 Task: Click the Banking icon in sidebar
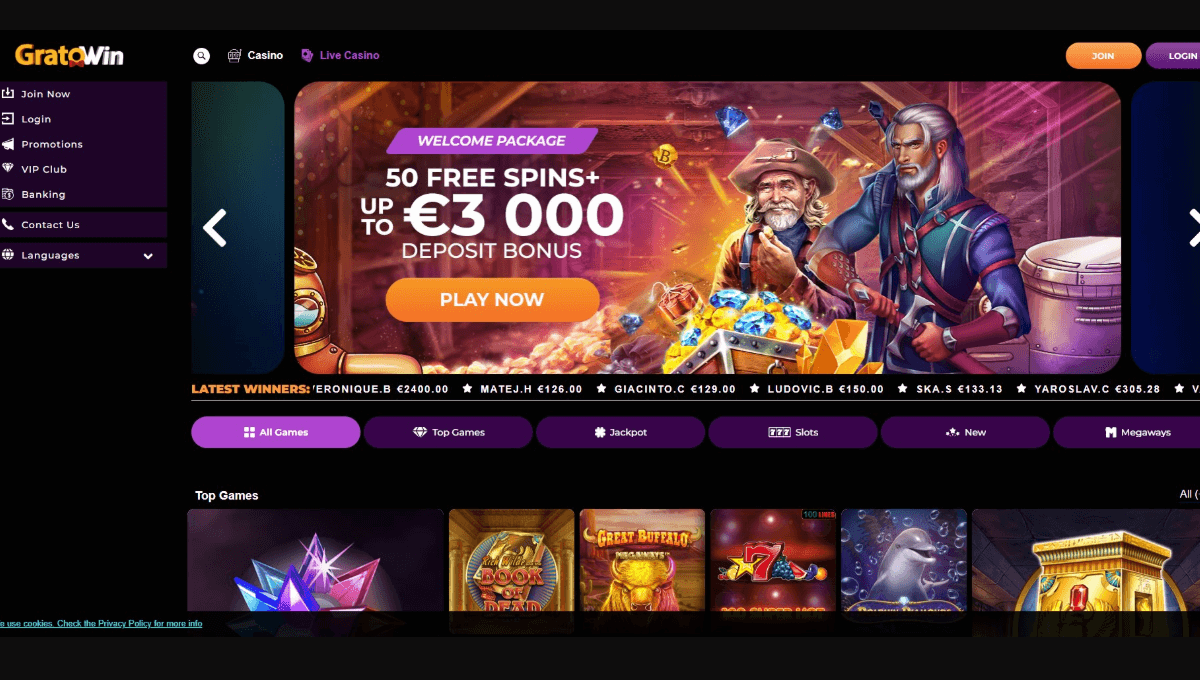(x=8, y=194)
